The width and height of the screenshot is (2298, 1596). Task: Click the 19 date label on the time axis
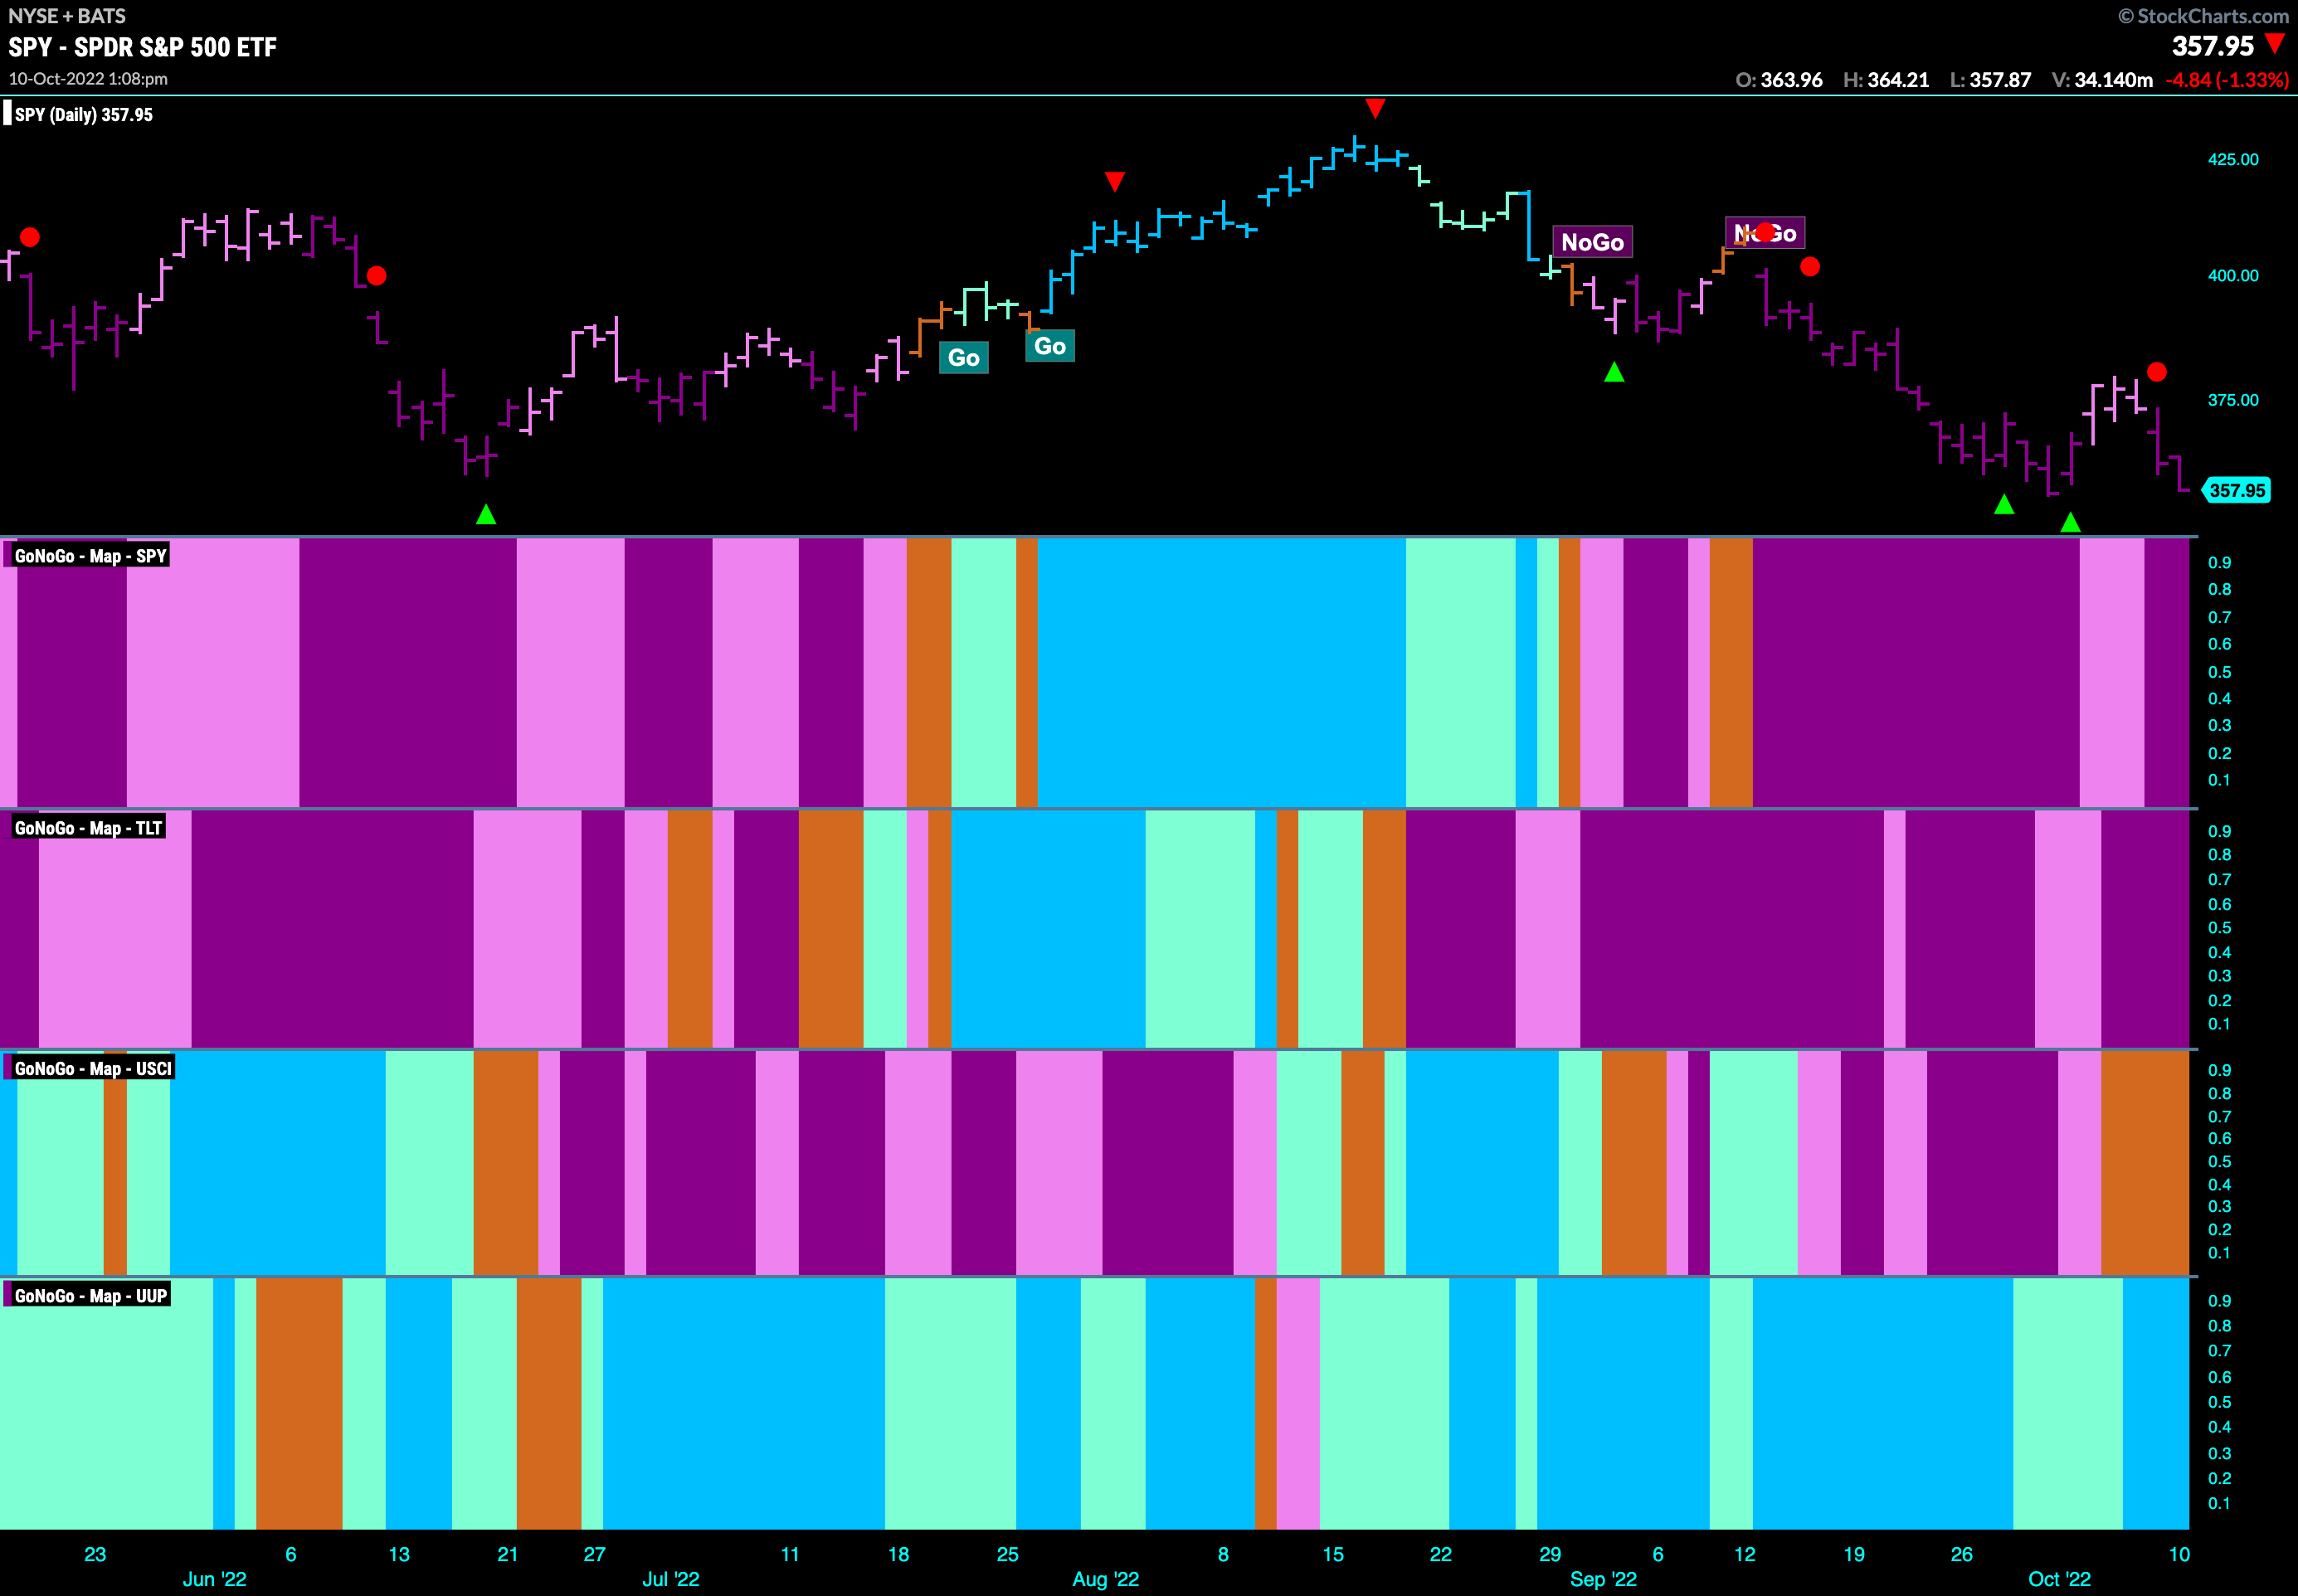[1854, 1554]
